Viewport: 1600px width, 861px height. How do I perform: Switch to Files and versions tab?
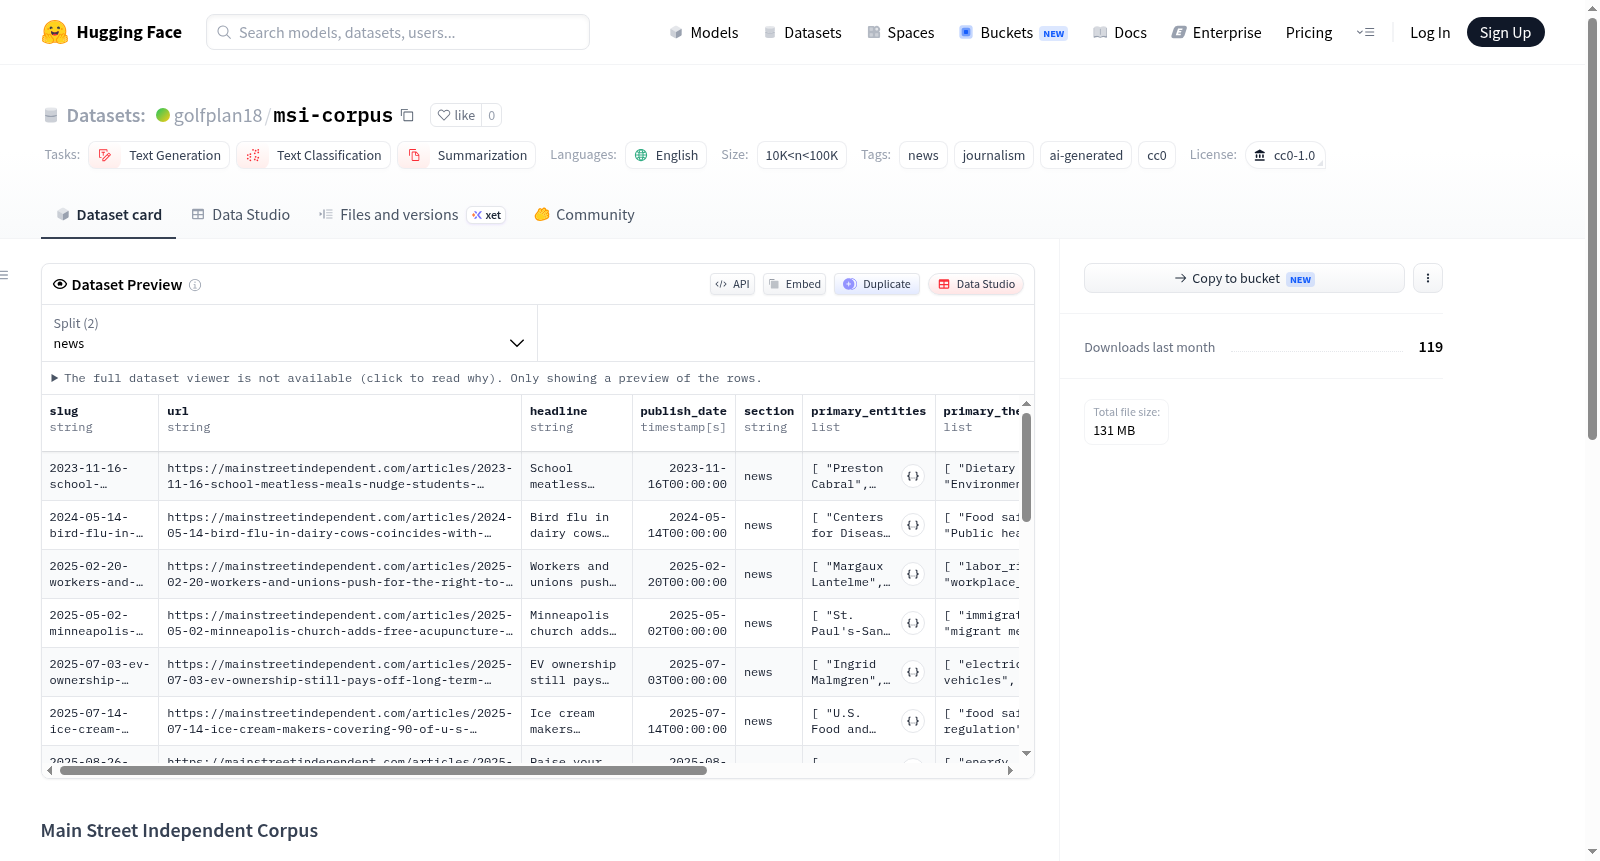coord(412,215)
